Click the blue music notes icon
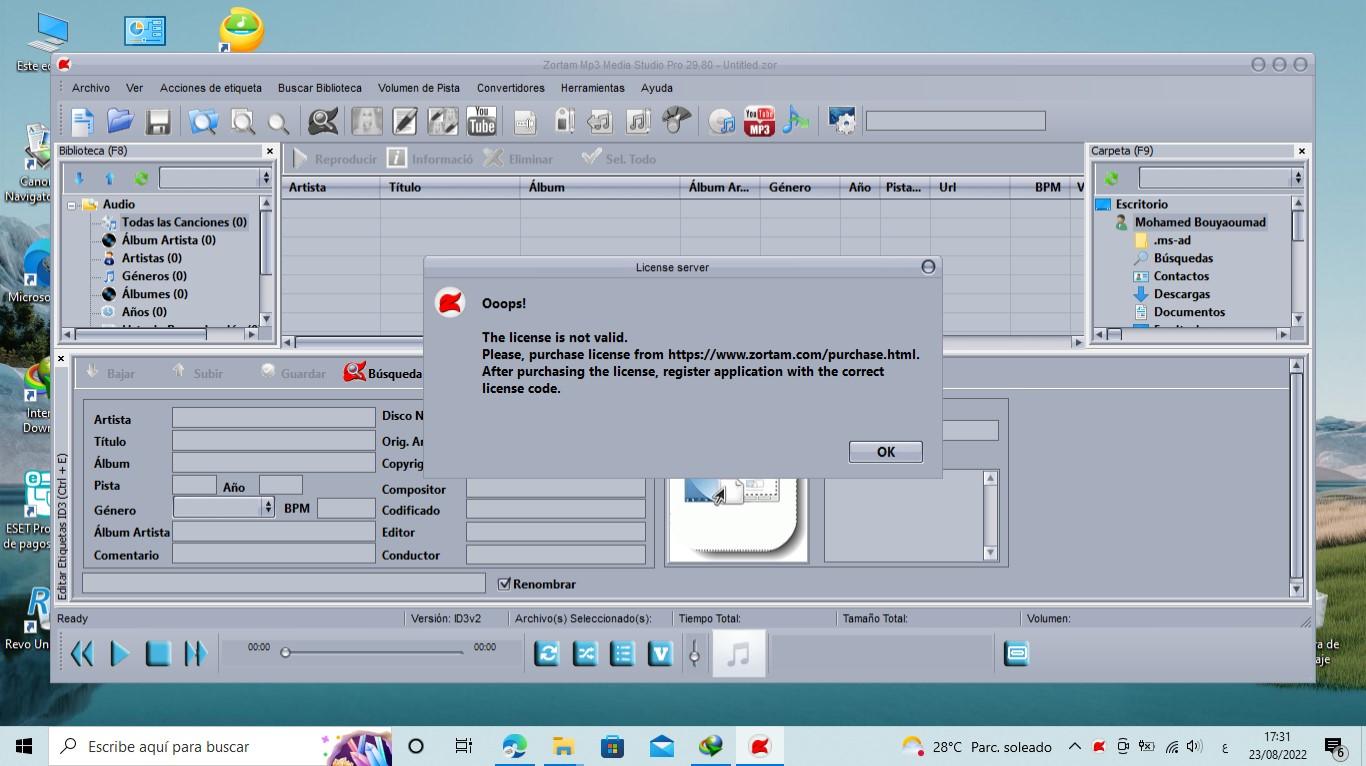The width and height of the screenshot is (1366, 766). point(796,122)
